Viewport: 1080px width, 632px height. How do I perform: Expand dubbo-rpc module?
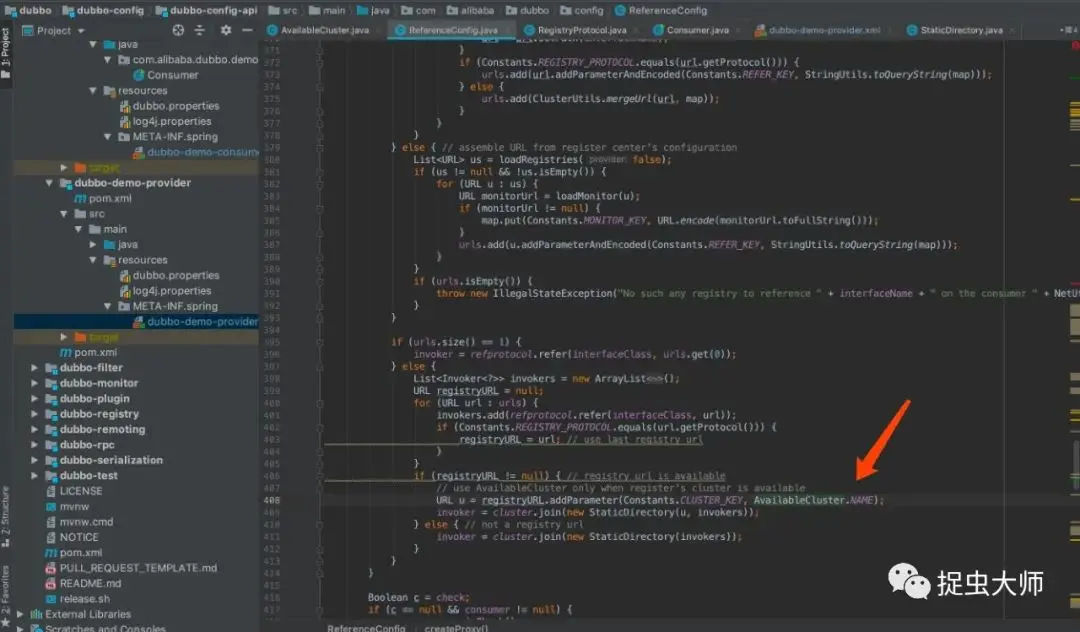point(34,445)
